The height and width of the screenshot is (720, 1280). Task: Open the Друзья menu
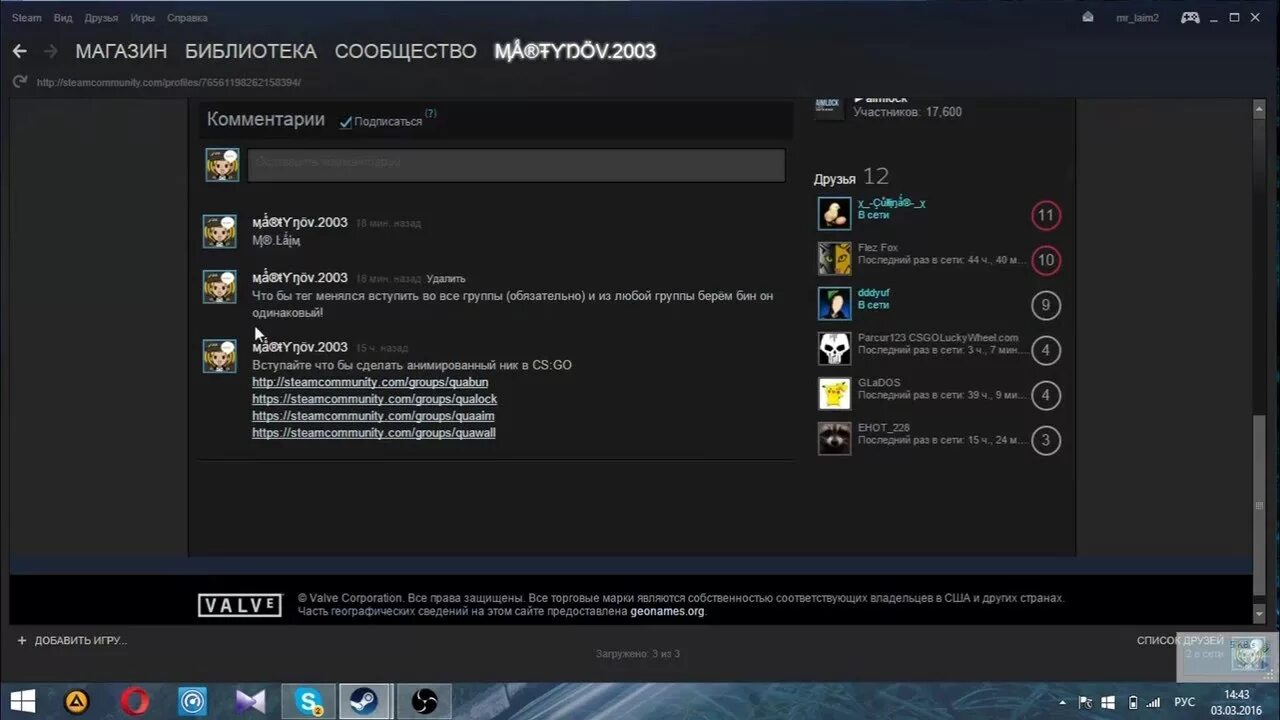point(101,18)
